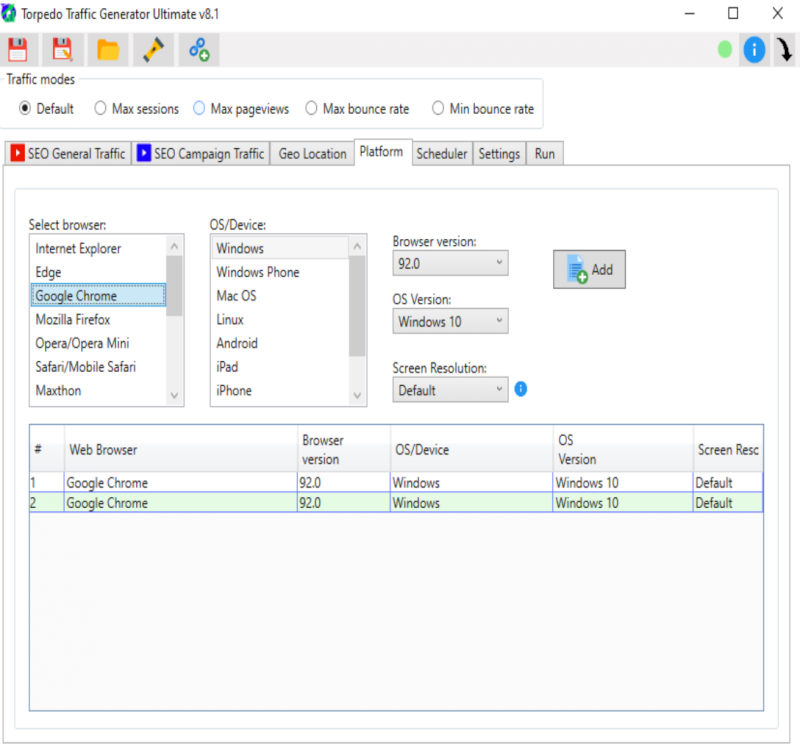This screenshot has height=747, width=800.
Task: Enable the Min bounce rate mode
Action: (438, 108)
